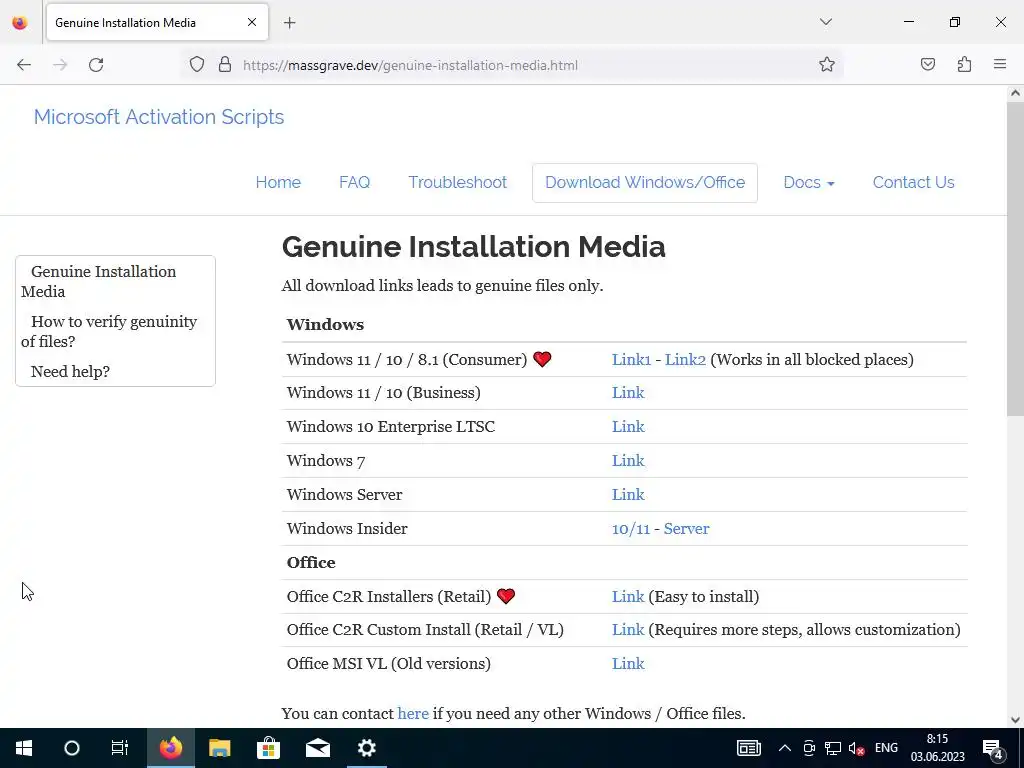
Task: Select Download Windows/Office nav item
Action: tap(645, 182)
